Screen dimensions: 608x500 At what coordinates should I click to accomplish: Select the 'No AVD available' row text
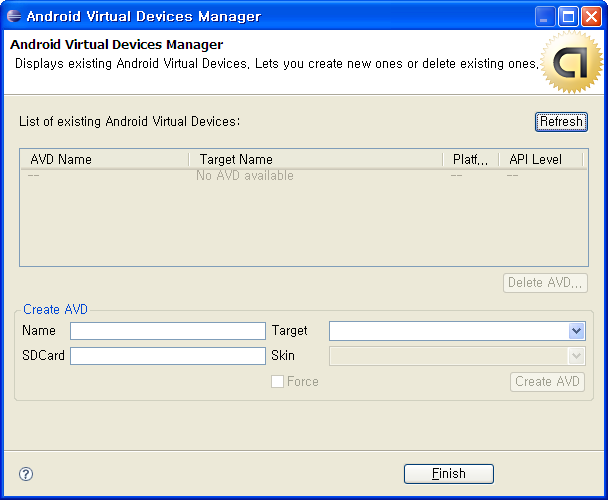[x=245, y=176]
